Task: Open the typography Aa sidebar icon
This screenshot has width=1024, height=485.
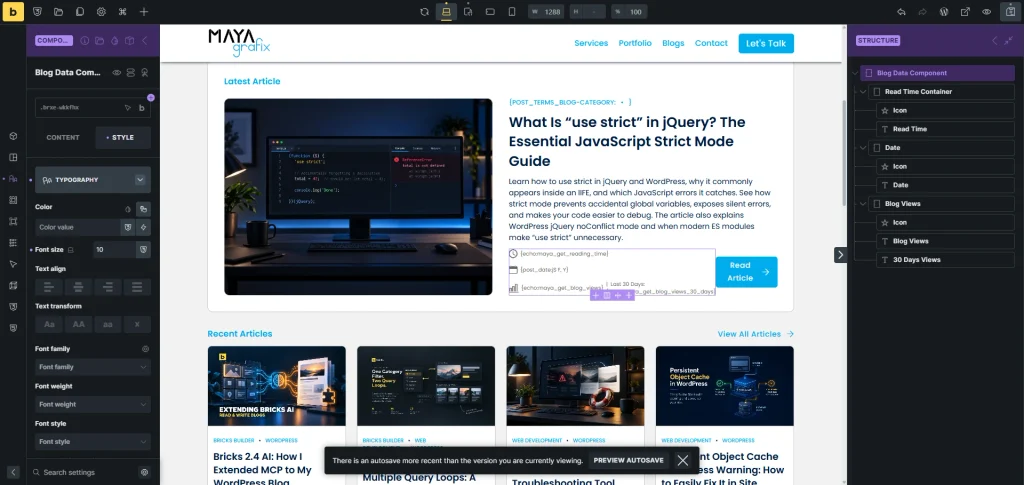Action: [13, 179]
